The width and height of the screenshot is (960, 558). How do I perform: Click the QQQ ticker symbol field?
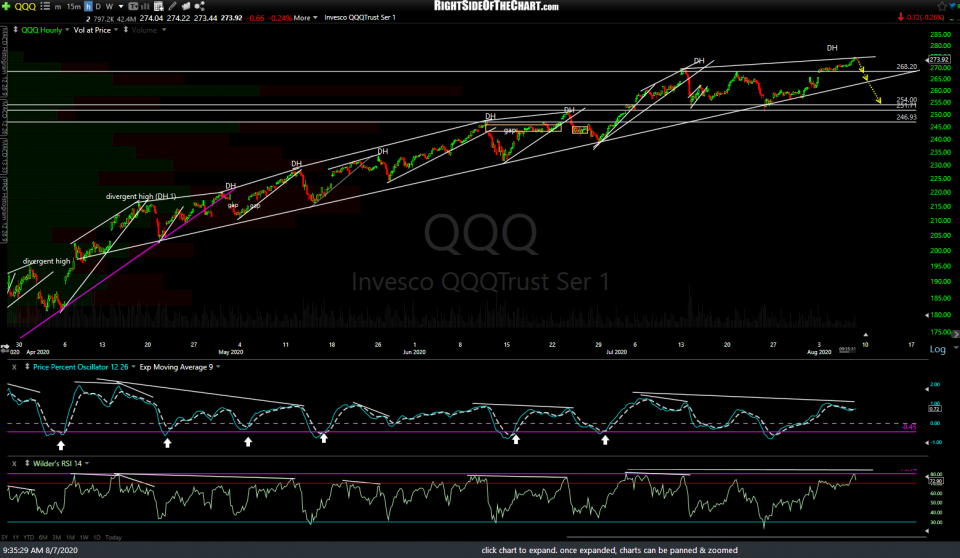pos(25,7)
